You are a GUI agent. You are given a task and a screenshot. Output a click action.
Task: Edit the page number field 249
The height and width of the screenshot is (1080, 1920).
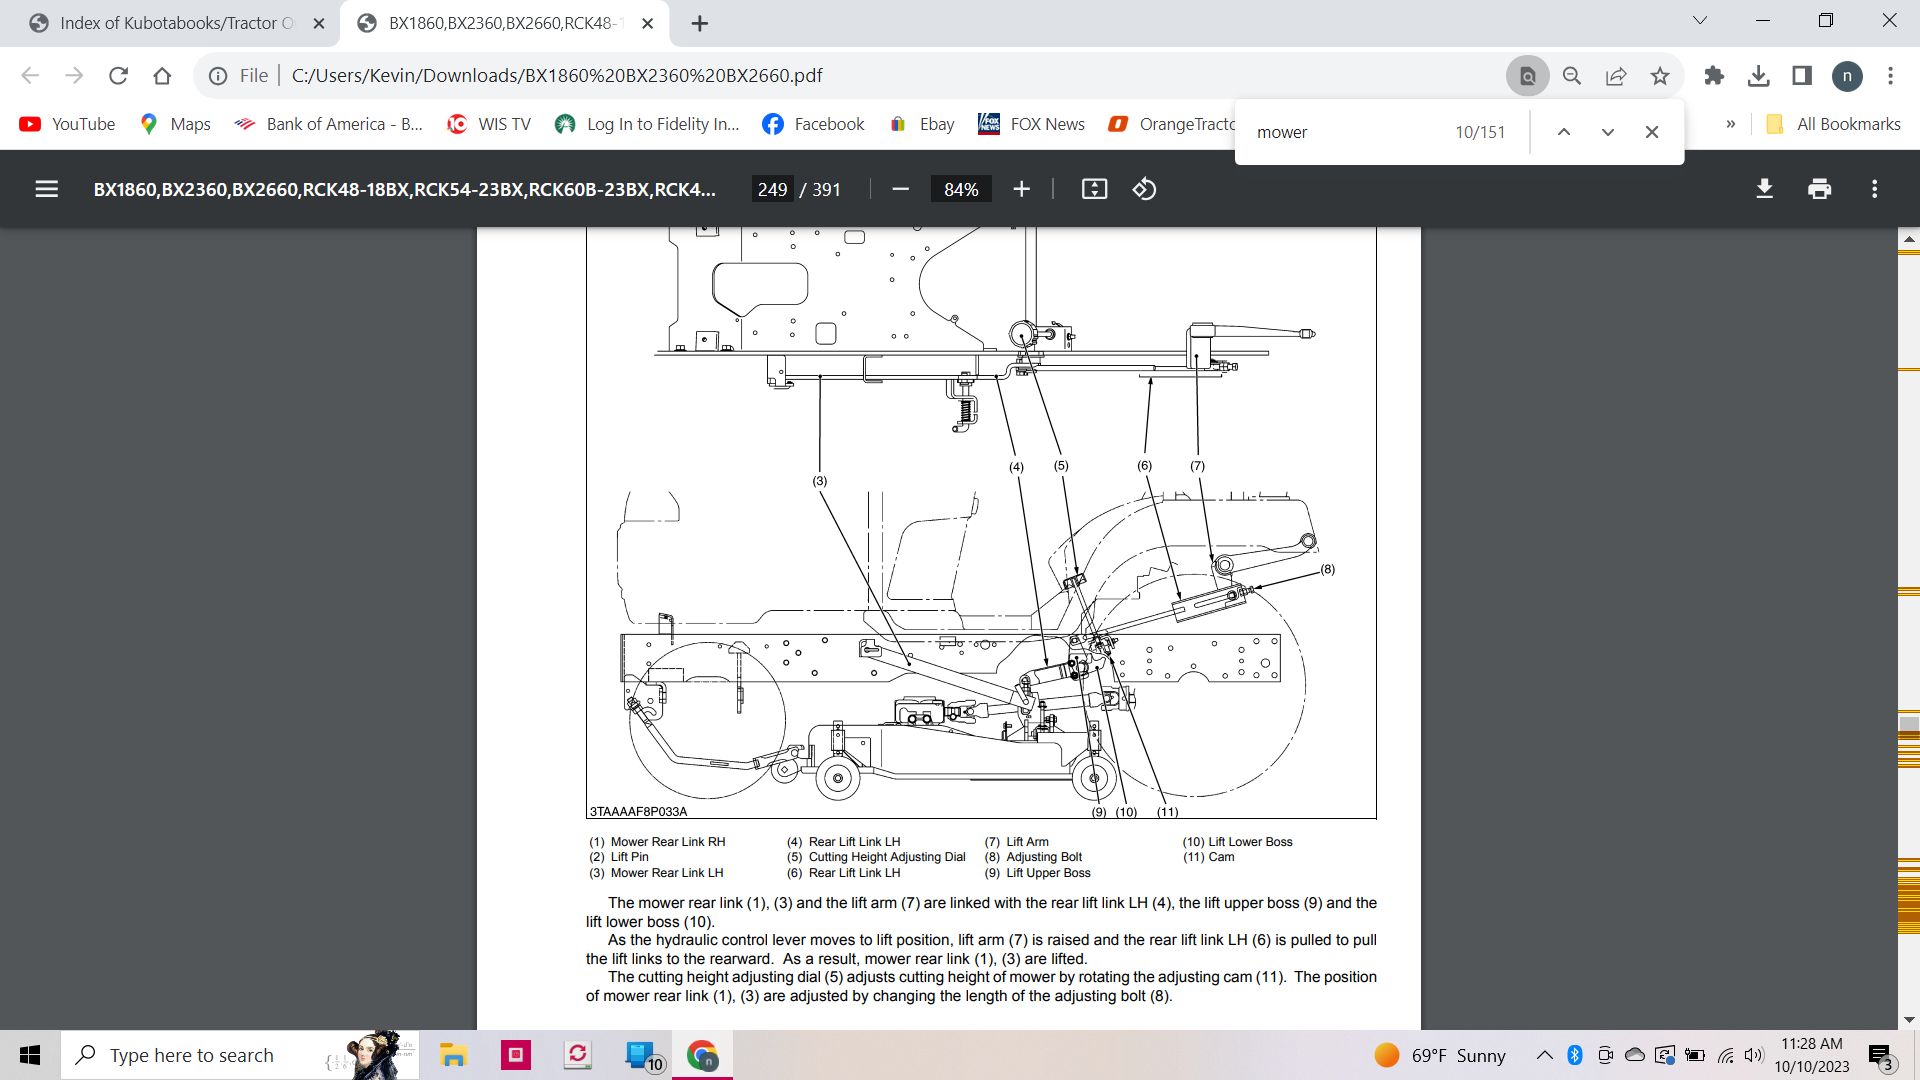tap(772, 189)
